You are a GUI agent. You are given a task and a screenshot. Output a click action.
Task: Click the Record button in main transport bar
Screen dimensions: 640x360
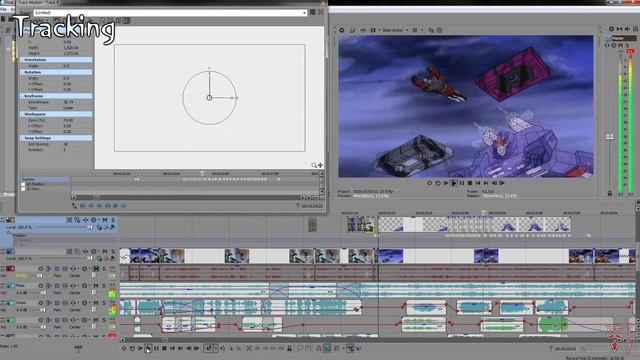[124, 348]
